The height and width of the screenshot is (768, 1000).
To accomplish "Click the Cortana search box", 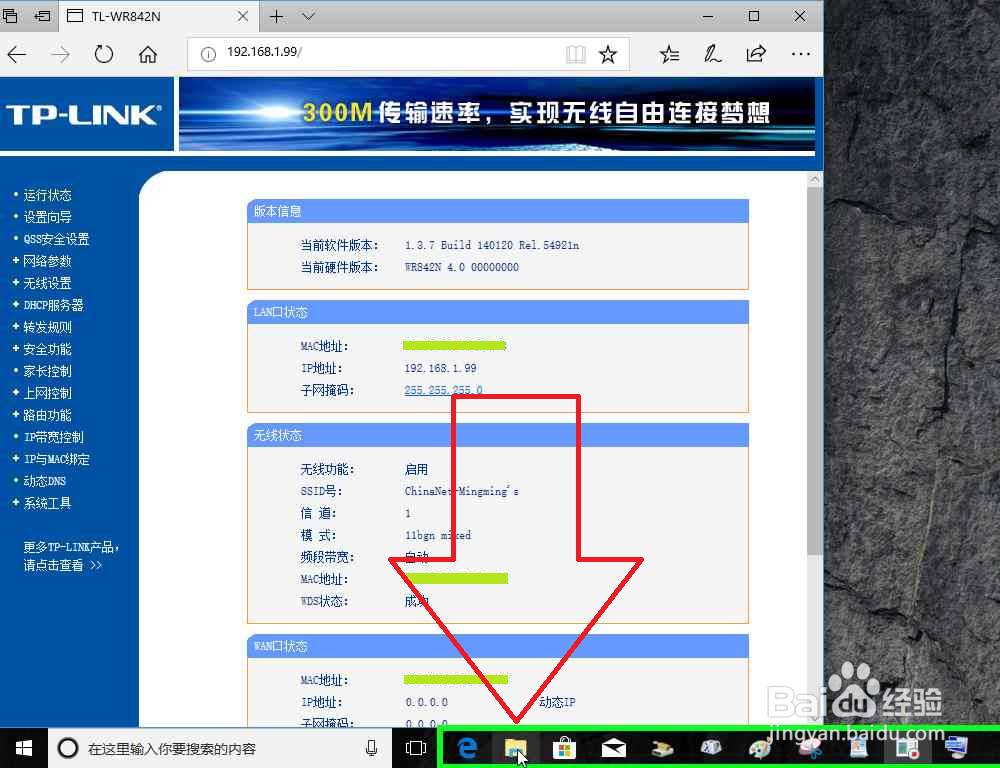I will click(220, 748).
